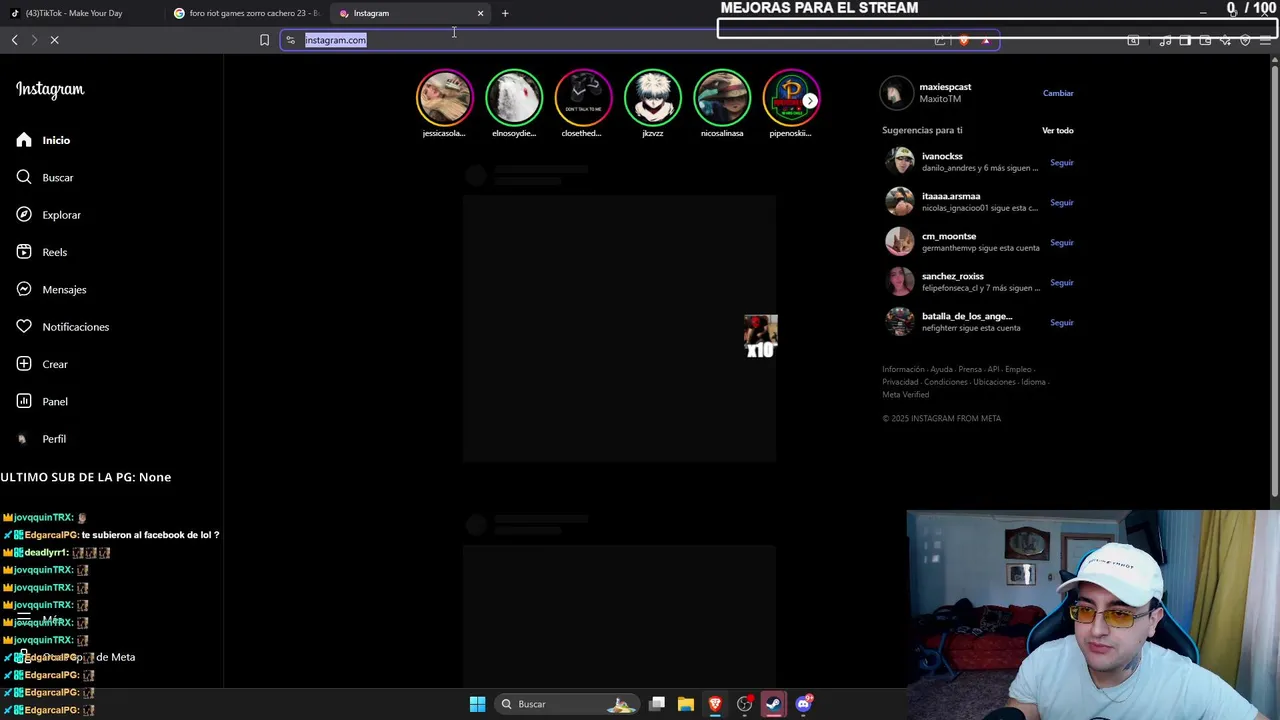Open the Windows Start button
The height and width of the screenshot is (720, 1280).
coord(477,704)
